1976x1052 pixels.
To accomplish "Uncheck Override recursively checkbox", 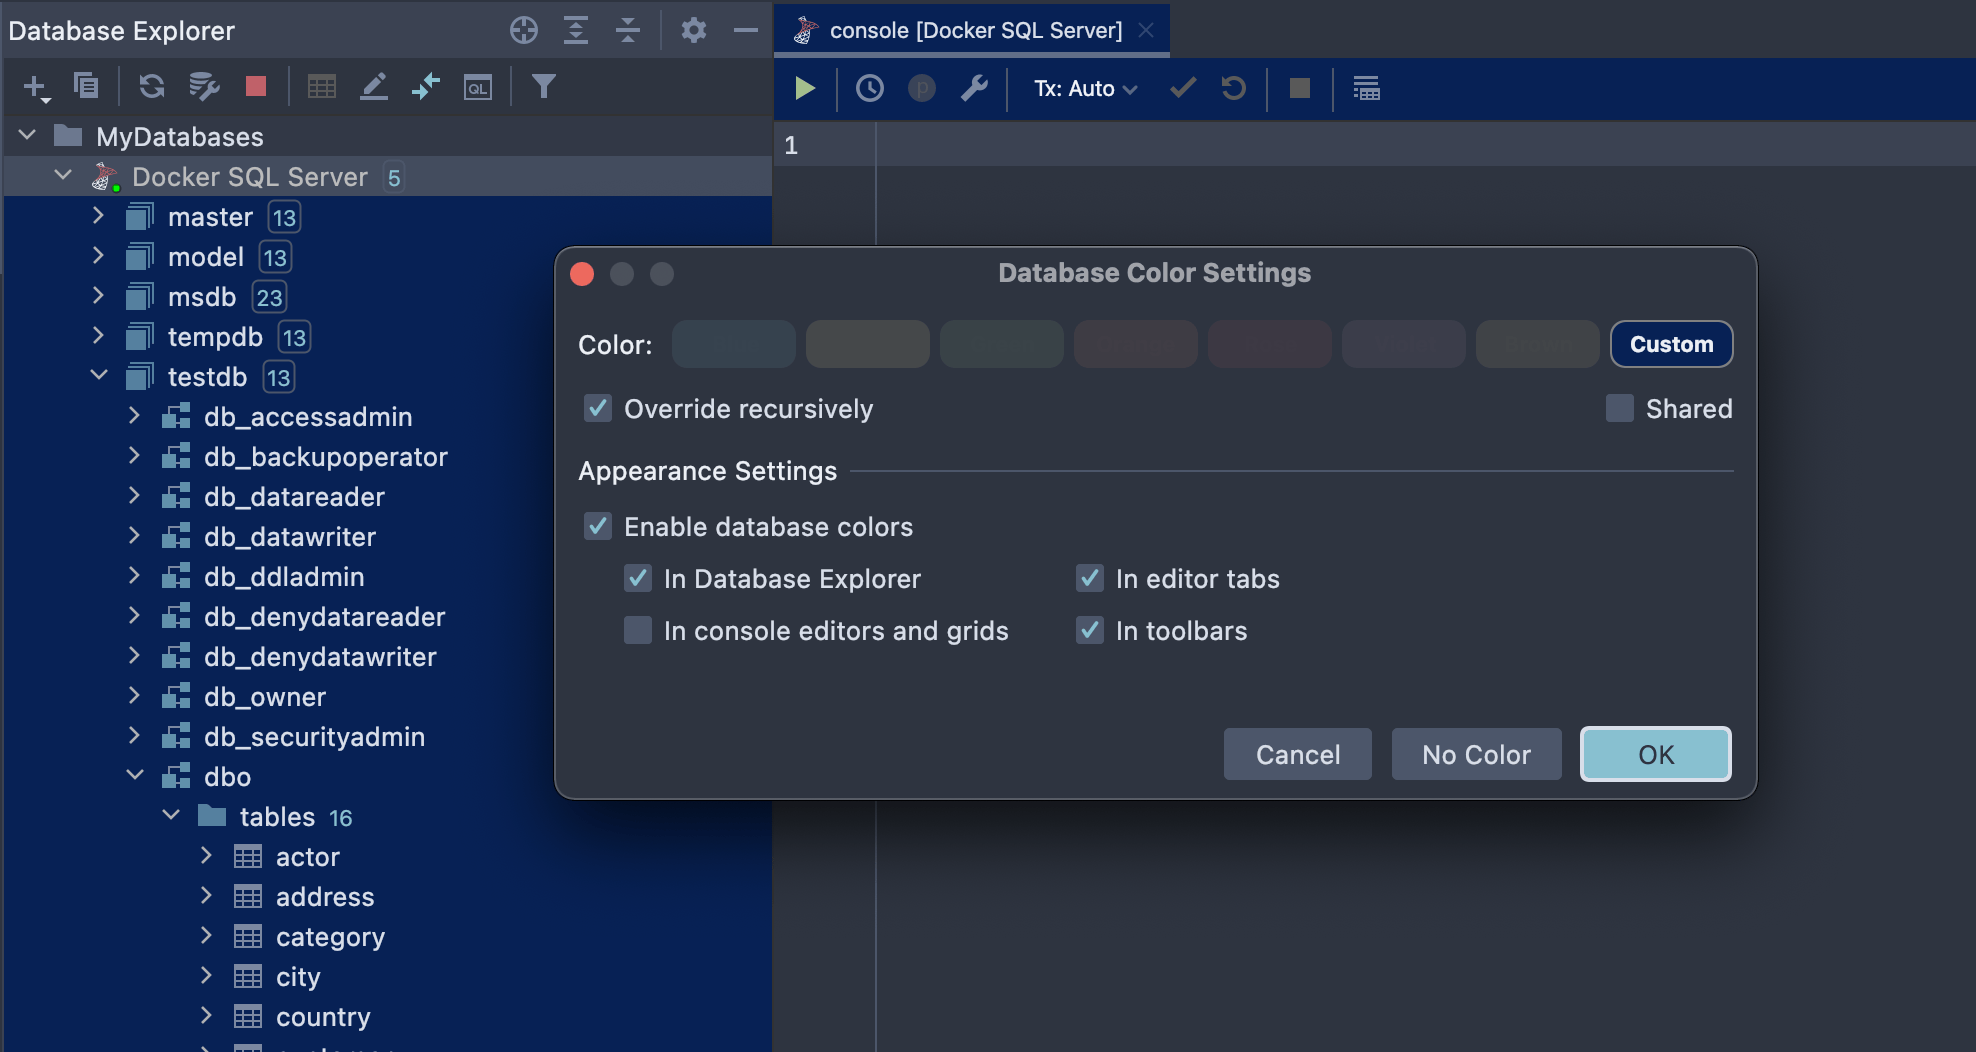I will (x=598, y=408).
